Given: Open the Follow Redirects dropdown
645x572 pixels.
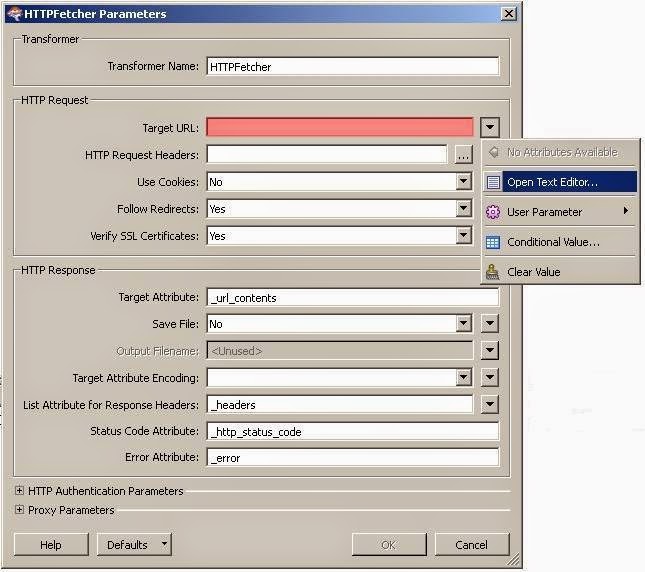Looking at the screenshot, I should click(x=464, y=208).
